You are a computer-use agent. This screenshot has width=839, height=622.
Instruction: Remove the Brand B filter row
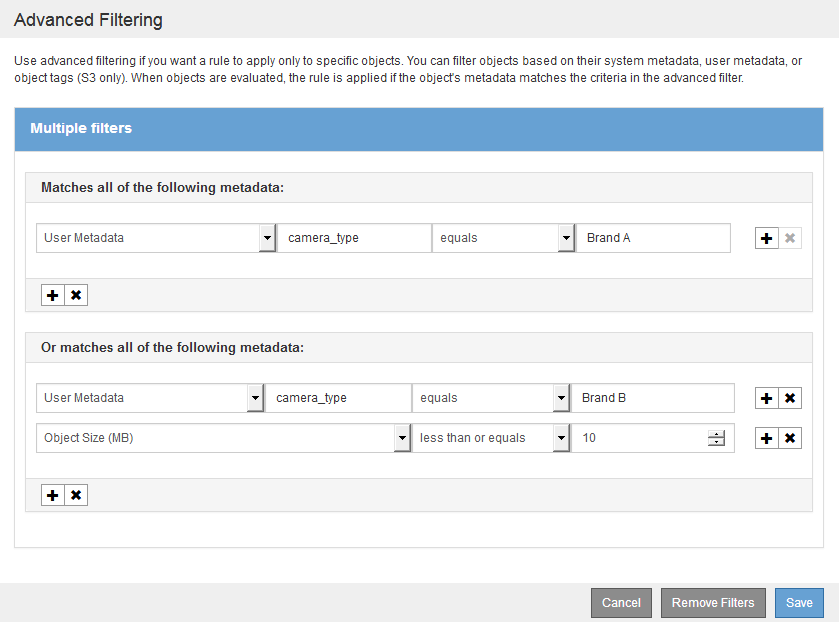point(790,398)
